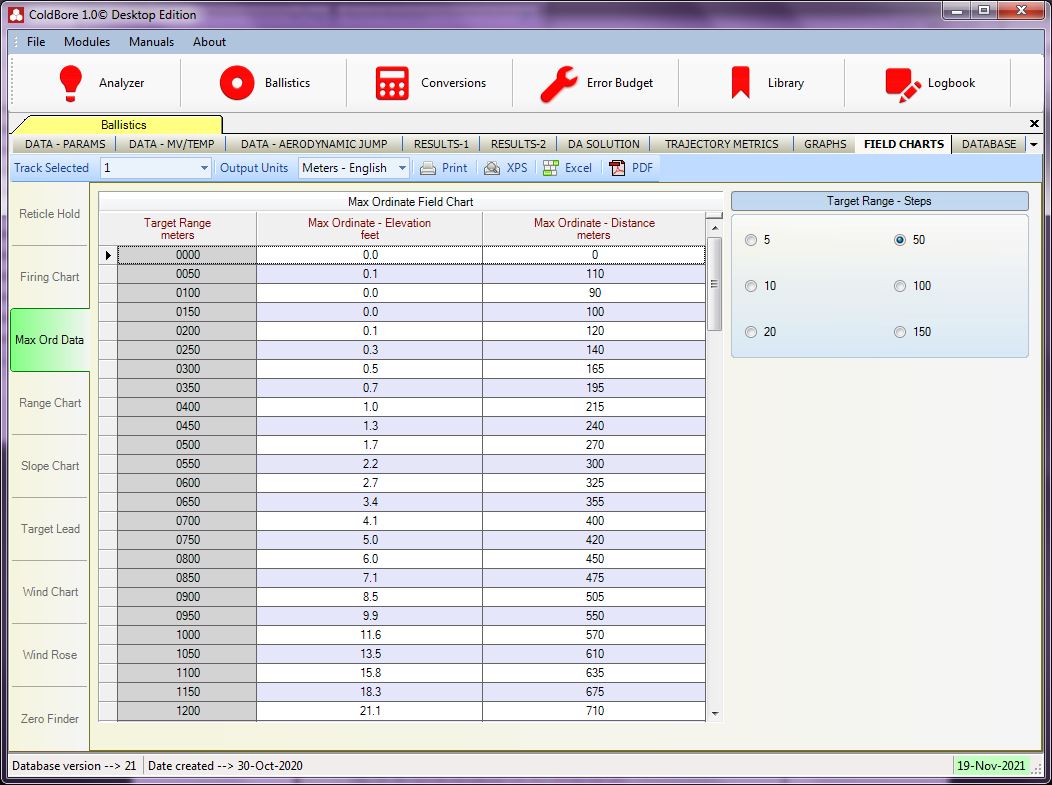This screenshot has height=785, width=1052.
Task: Select the yellow Ballistics module tab
Action: (123, 125)
